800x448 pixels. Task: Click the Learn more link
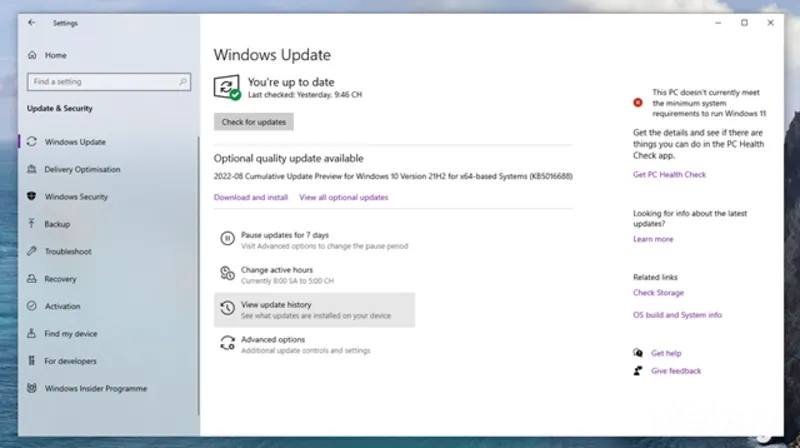[x=653, y=239]
